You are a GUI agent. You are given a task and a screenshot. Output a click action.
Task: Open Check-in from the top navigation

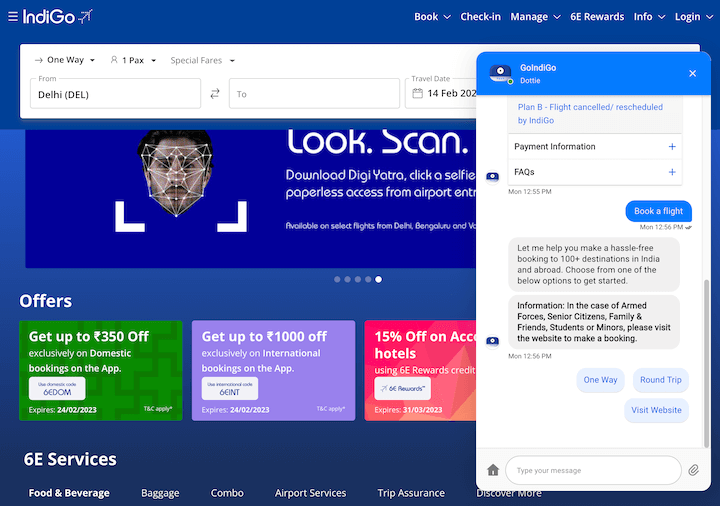click(480, 17)
